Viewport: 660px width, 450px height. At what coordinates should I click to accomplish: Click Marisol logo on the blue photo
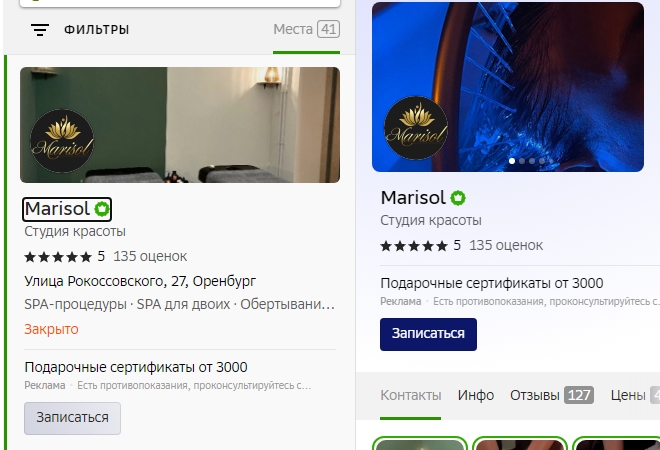coord(416,128)
